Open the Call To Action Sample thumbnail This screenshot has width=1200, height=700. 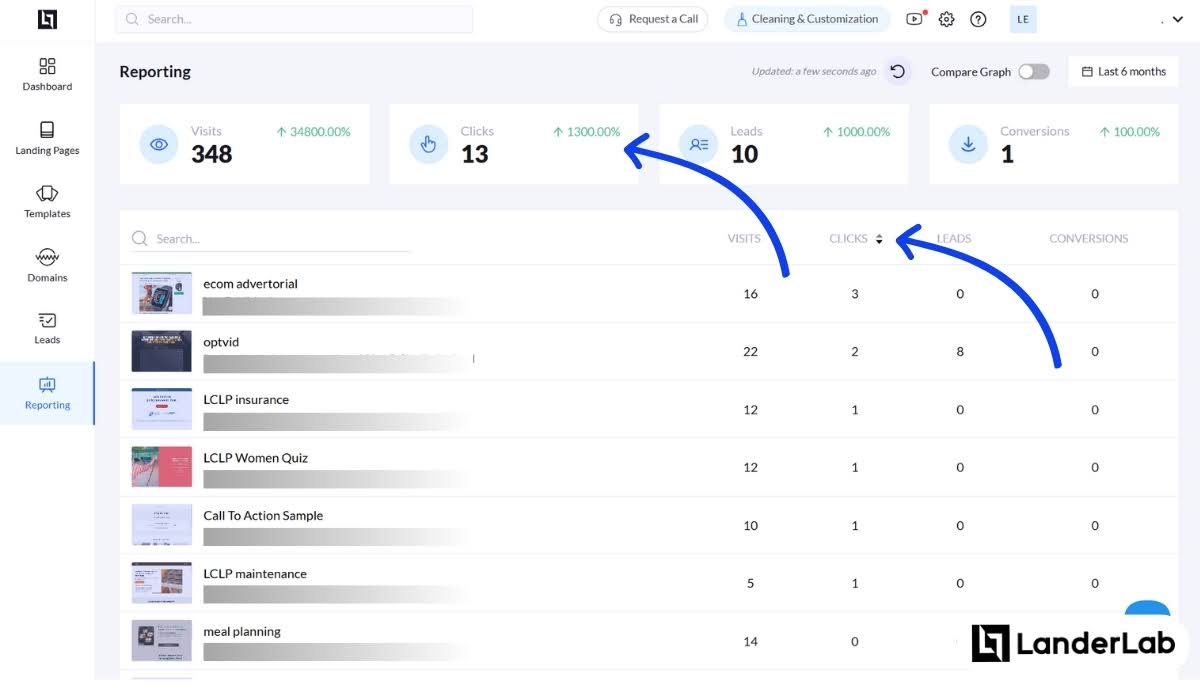point(162,525)
